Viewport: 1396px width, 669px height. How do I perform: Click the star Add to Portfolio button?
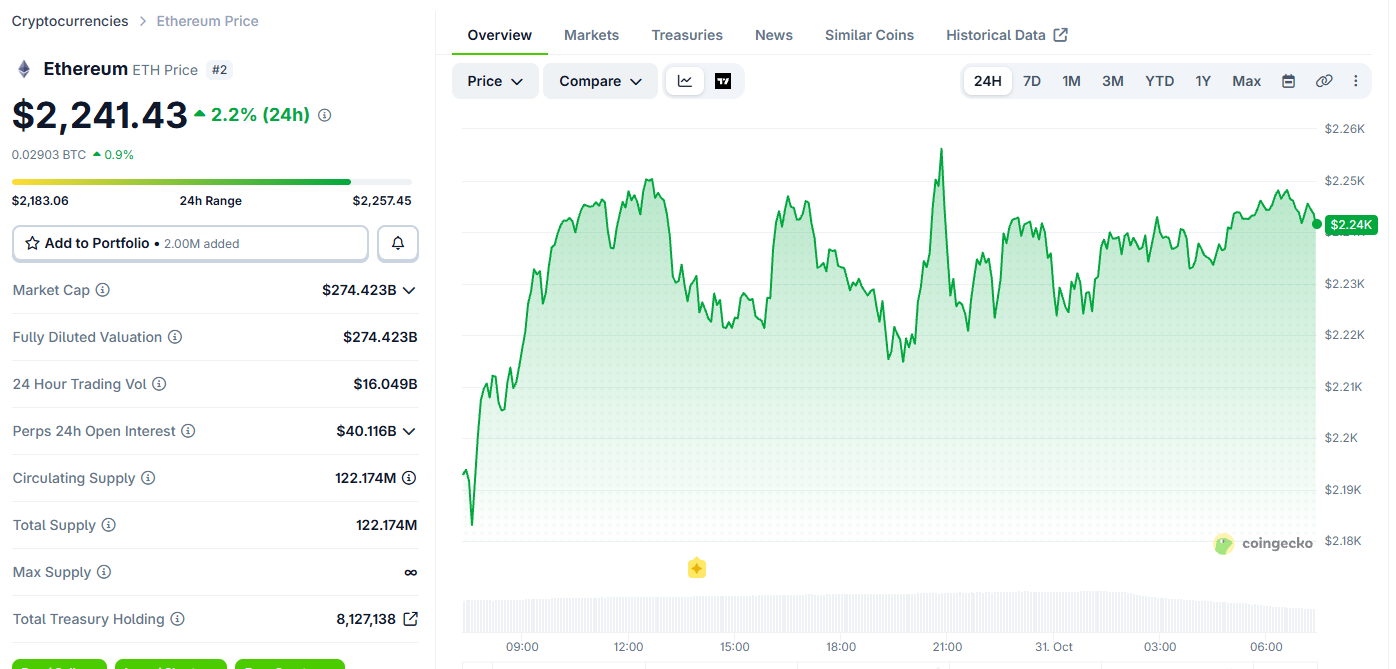coord(190,243)
